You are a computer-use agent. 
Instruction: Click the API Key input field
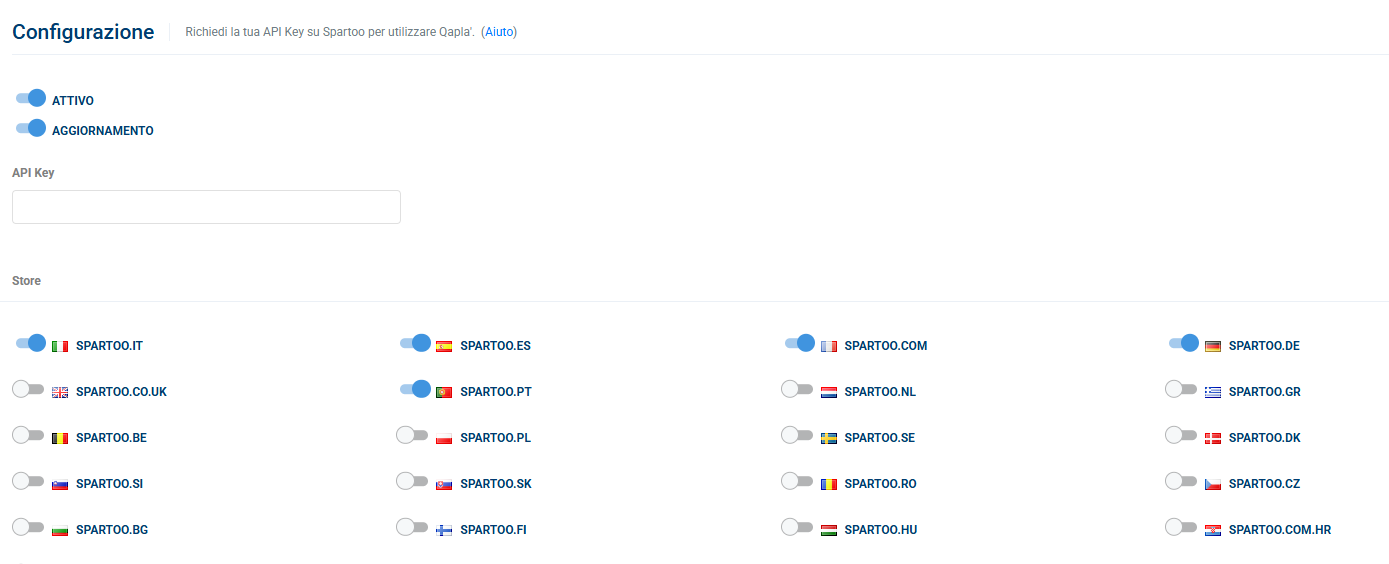(x=206, y=207)
